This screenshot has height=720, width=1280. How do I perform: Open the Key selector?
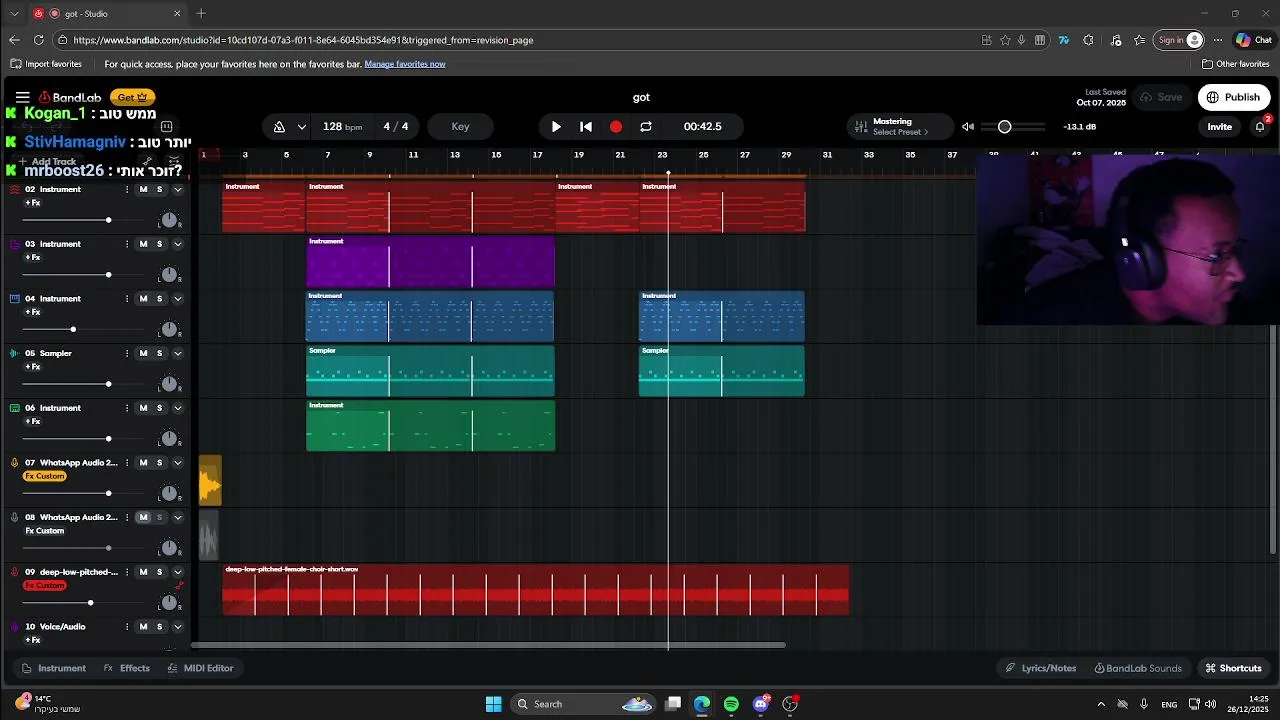point(460,127)
